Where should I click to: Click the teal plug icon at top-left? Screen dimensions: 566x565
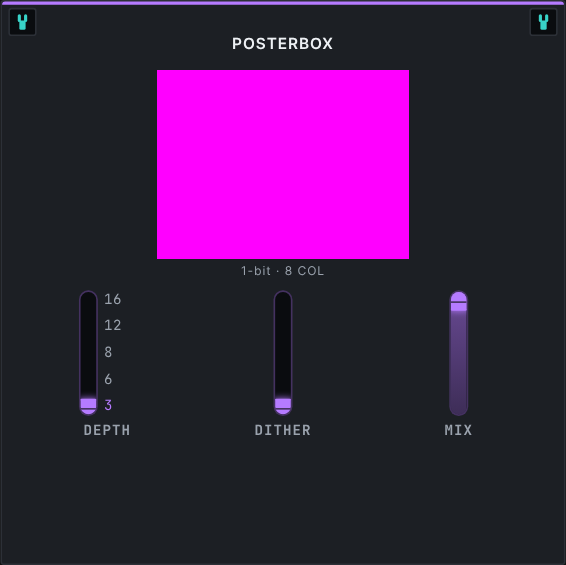click(22, 22)
